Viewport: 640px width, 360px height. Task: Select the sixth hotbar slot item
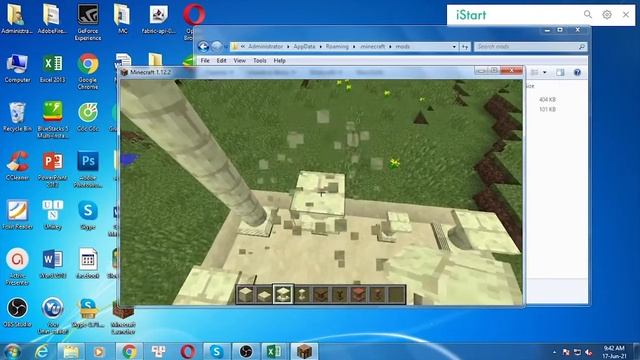click(x=340, y=294)
